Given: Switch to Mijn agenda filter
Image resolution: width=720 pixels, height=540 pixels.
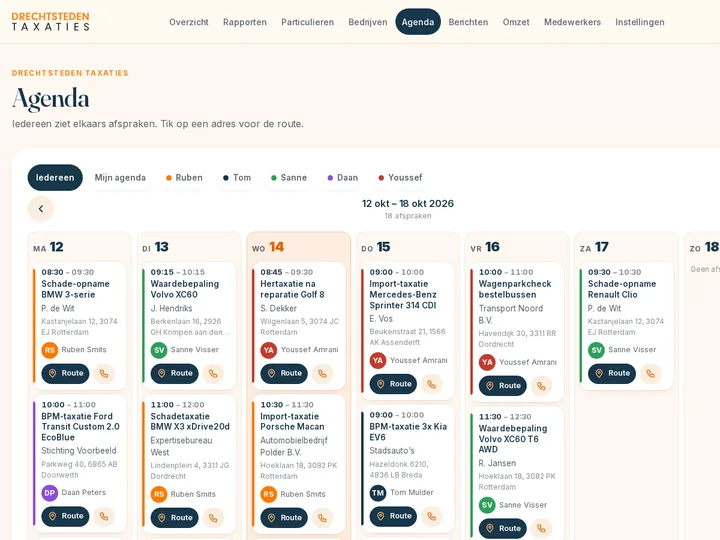Looking at the screenshot, I should (120, 178).
